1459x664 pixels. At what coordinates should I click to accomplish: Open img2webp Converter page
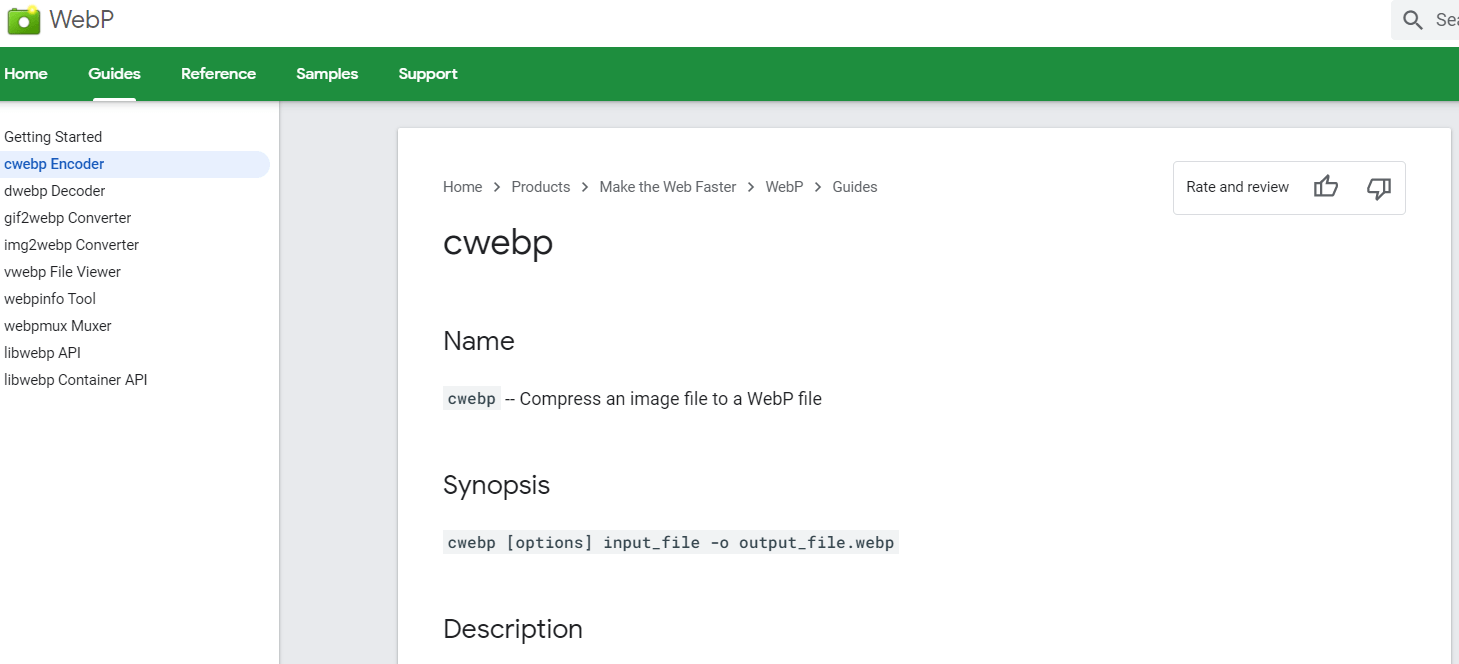tap(71, 245)
